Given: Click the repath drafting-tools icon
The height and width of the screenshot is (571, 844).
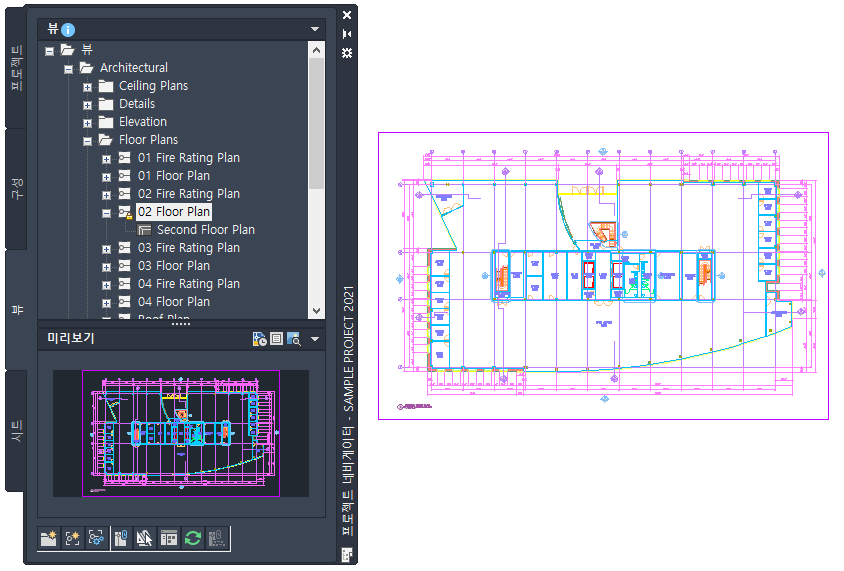Looking at the screenshot, I should (144, 538).
